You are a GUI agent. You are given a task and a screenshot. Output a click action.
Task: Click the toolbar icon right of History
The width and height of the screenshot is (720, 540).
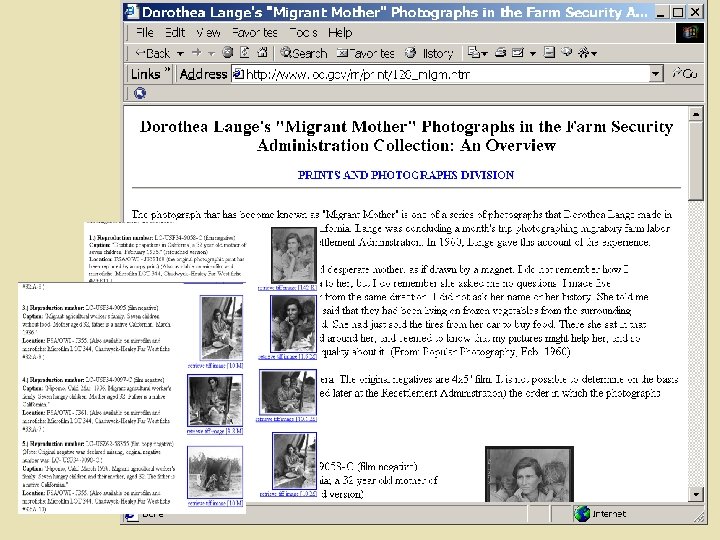coord(477,53)
